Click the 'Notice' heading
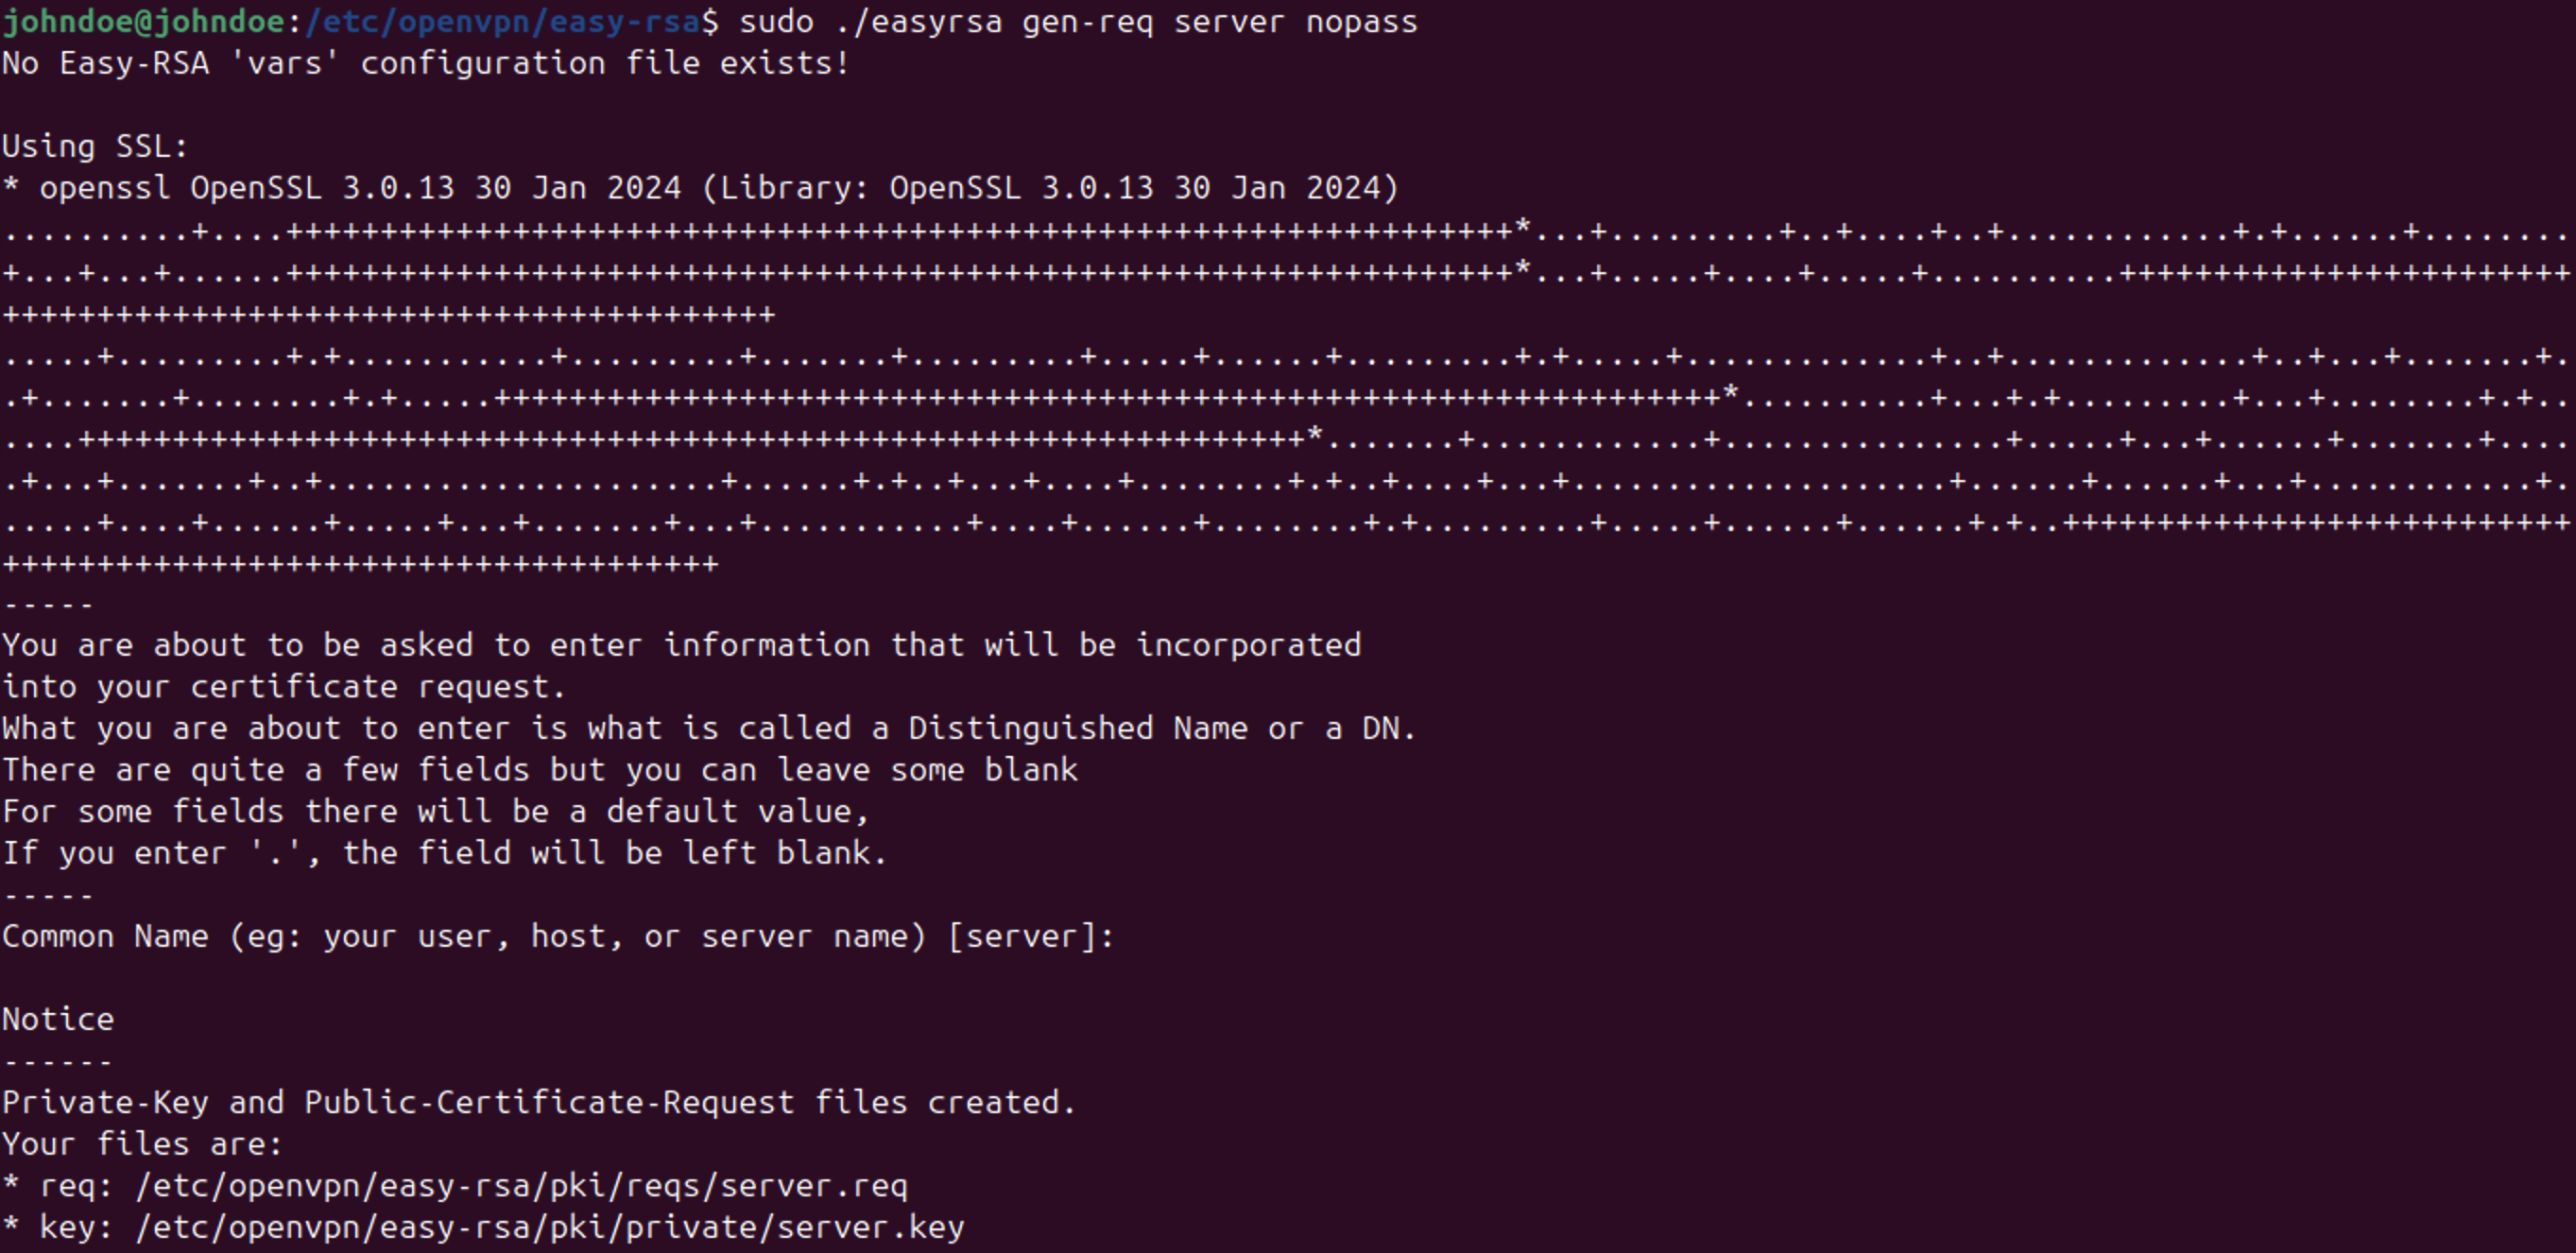 [58, 1019]
